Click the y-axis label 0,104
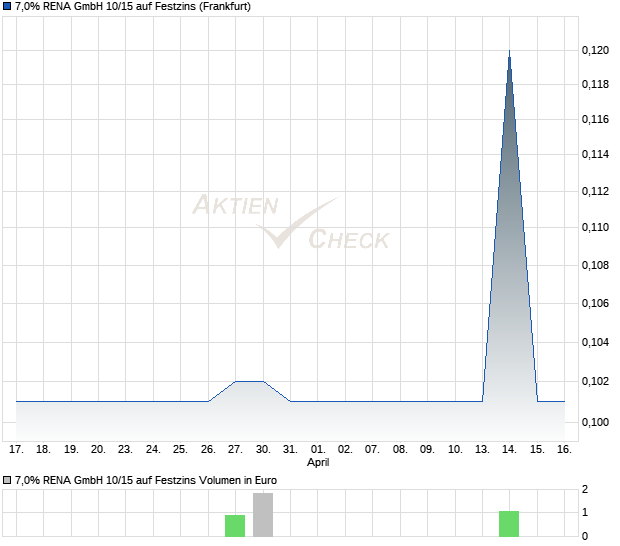 click(595, 342)
